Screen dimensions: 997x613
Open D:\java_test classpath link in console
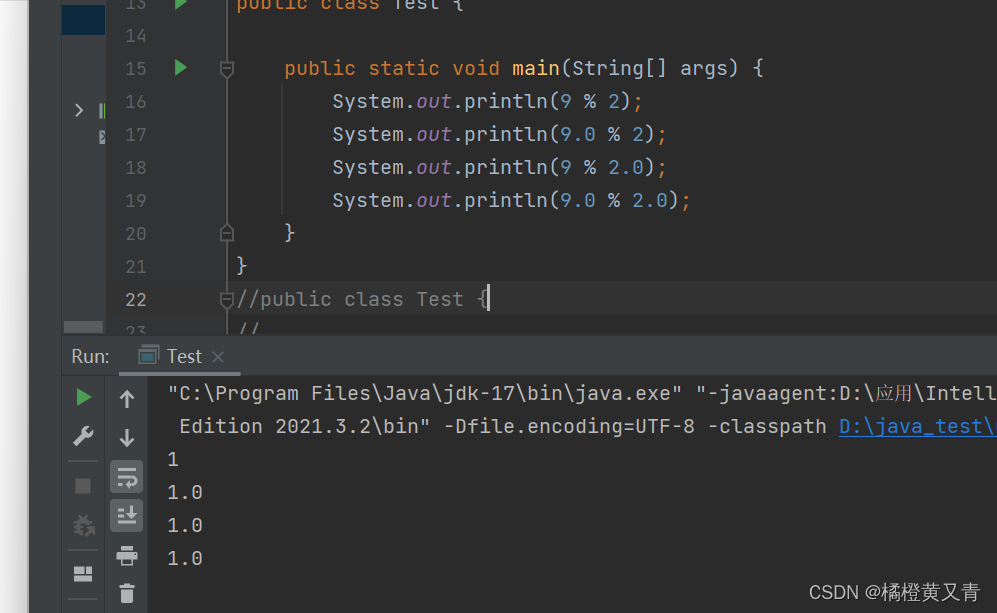click(x=917, y=426)
